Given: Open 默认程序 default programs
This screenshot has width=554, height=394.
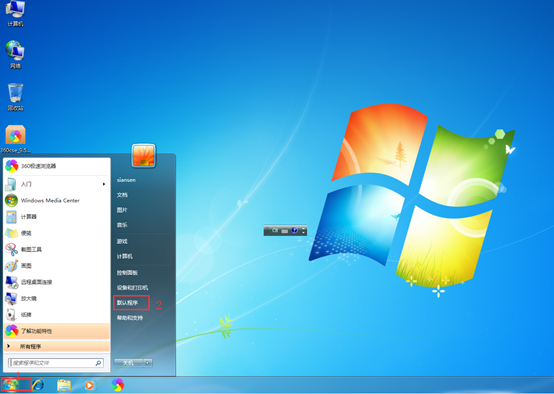Looking at the screenshot, I should point(128,303).
